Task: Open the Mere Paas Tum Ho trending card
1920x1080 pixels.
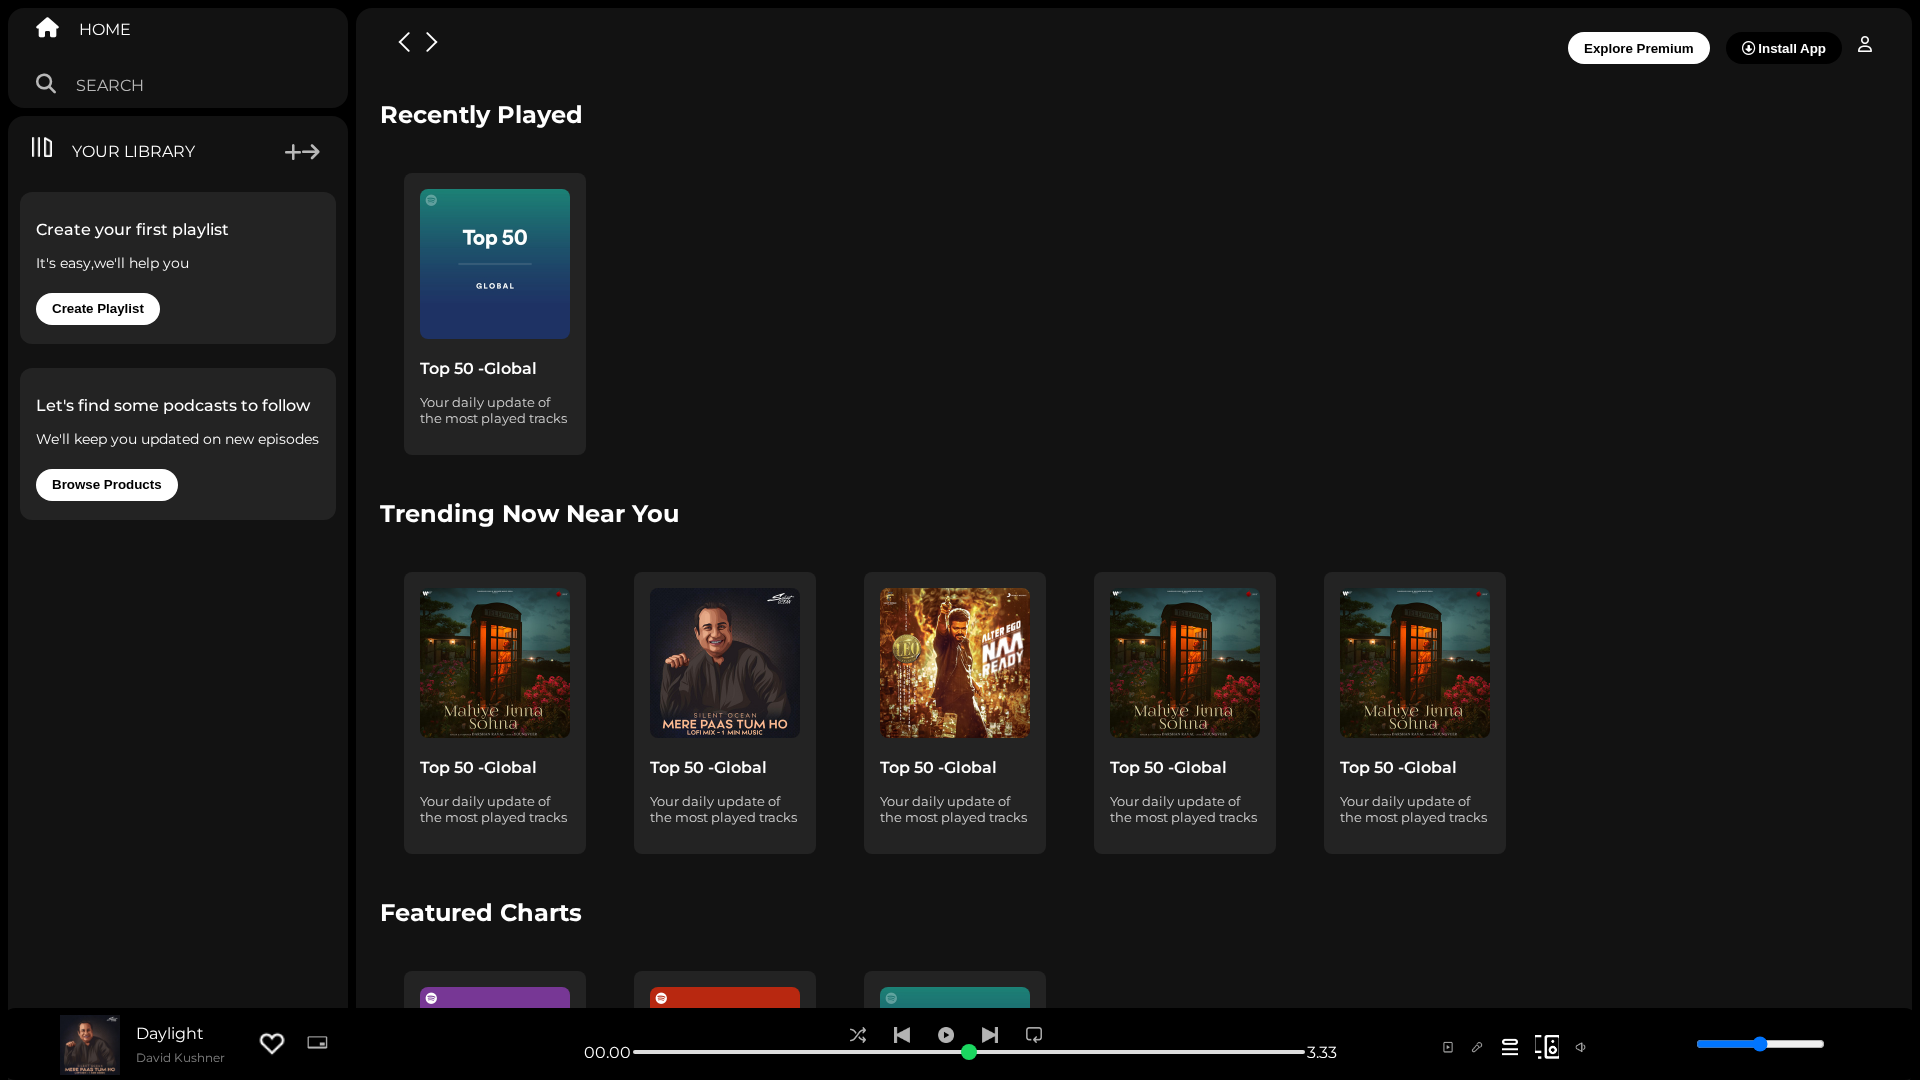Action: click(725, 713)
